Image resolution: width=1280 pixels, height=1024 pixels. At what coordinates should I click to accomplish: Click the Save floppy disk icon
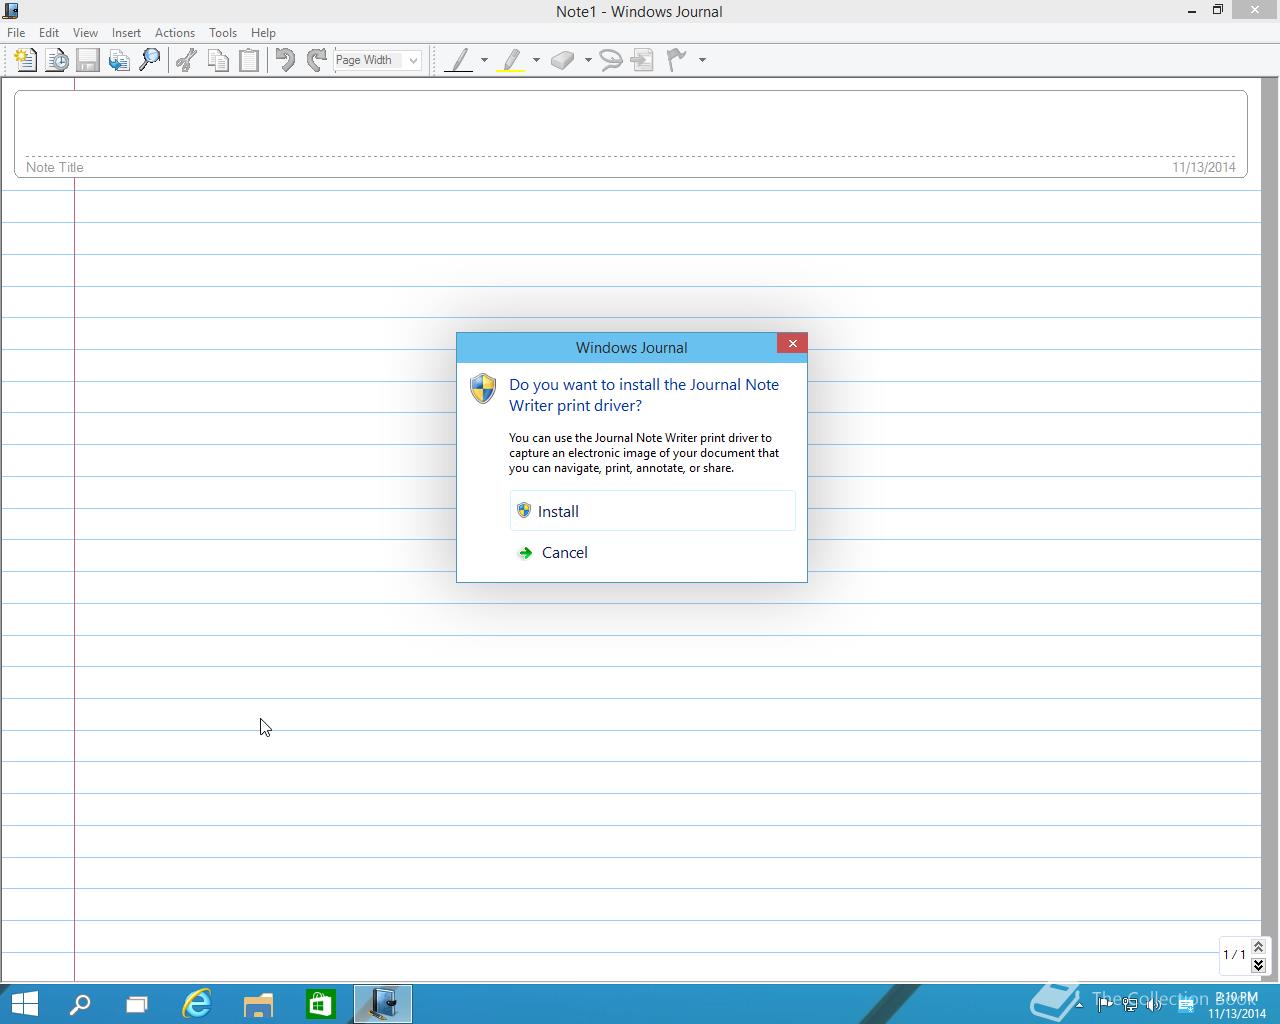88,60
